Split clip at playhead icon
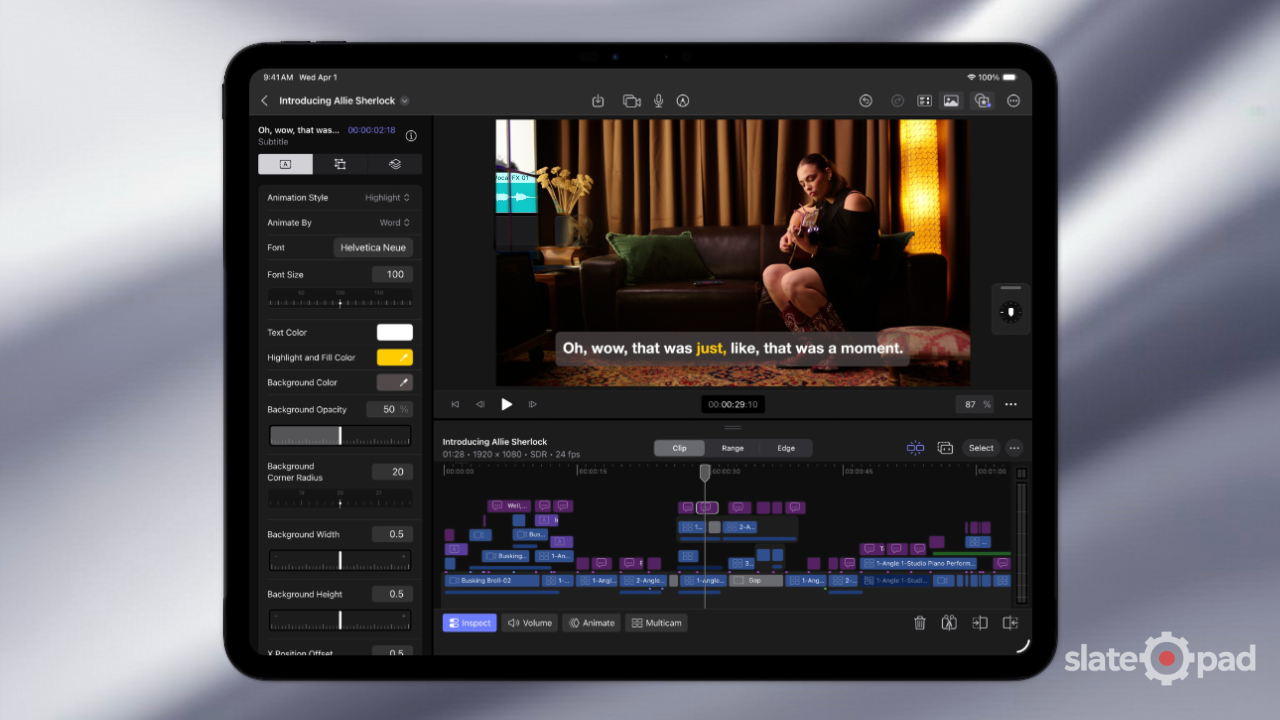Screen dimensions: 1280x720 click(949, 623)
